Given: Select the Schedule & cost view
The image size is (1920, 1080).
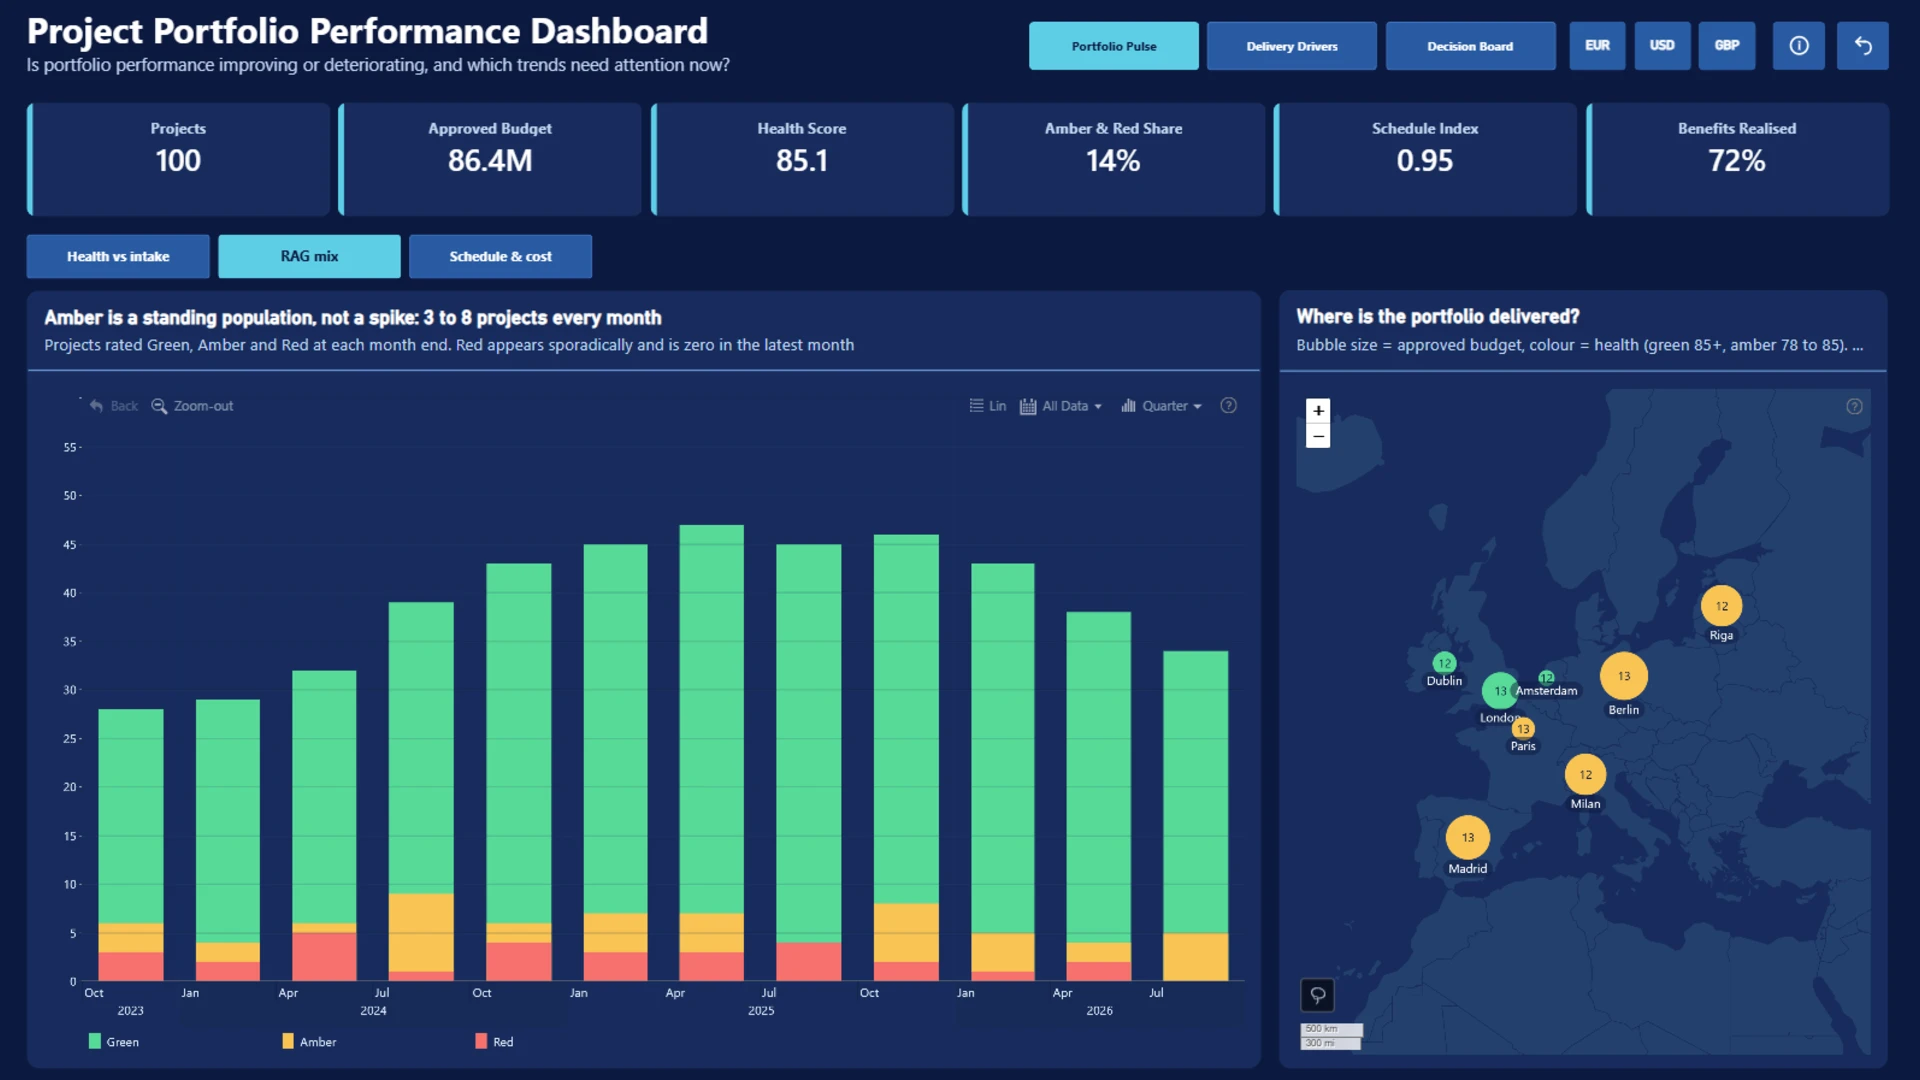Looking at the screenshot, I should (x=500, y=257).
